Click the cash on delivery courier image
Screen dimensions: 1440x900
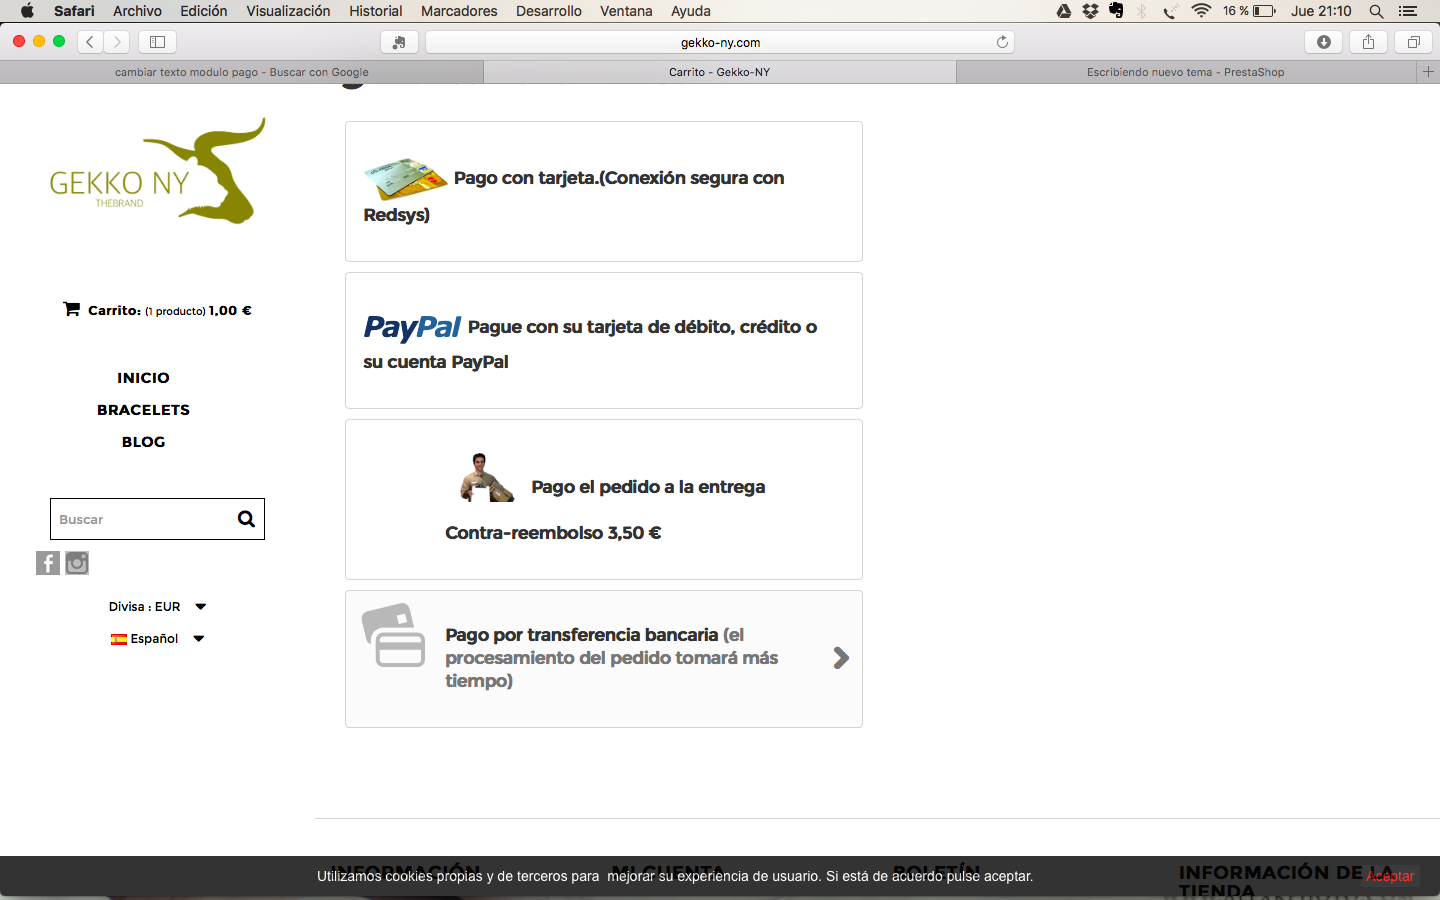point(487,478)
